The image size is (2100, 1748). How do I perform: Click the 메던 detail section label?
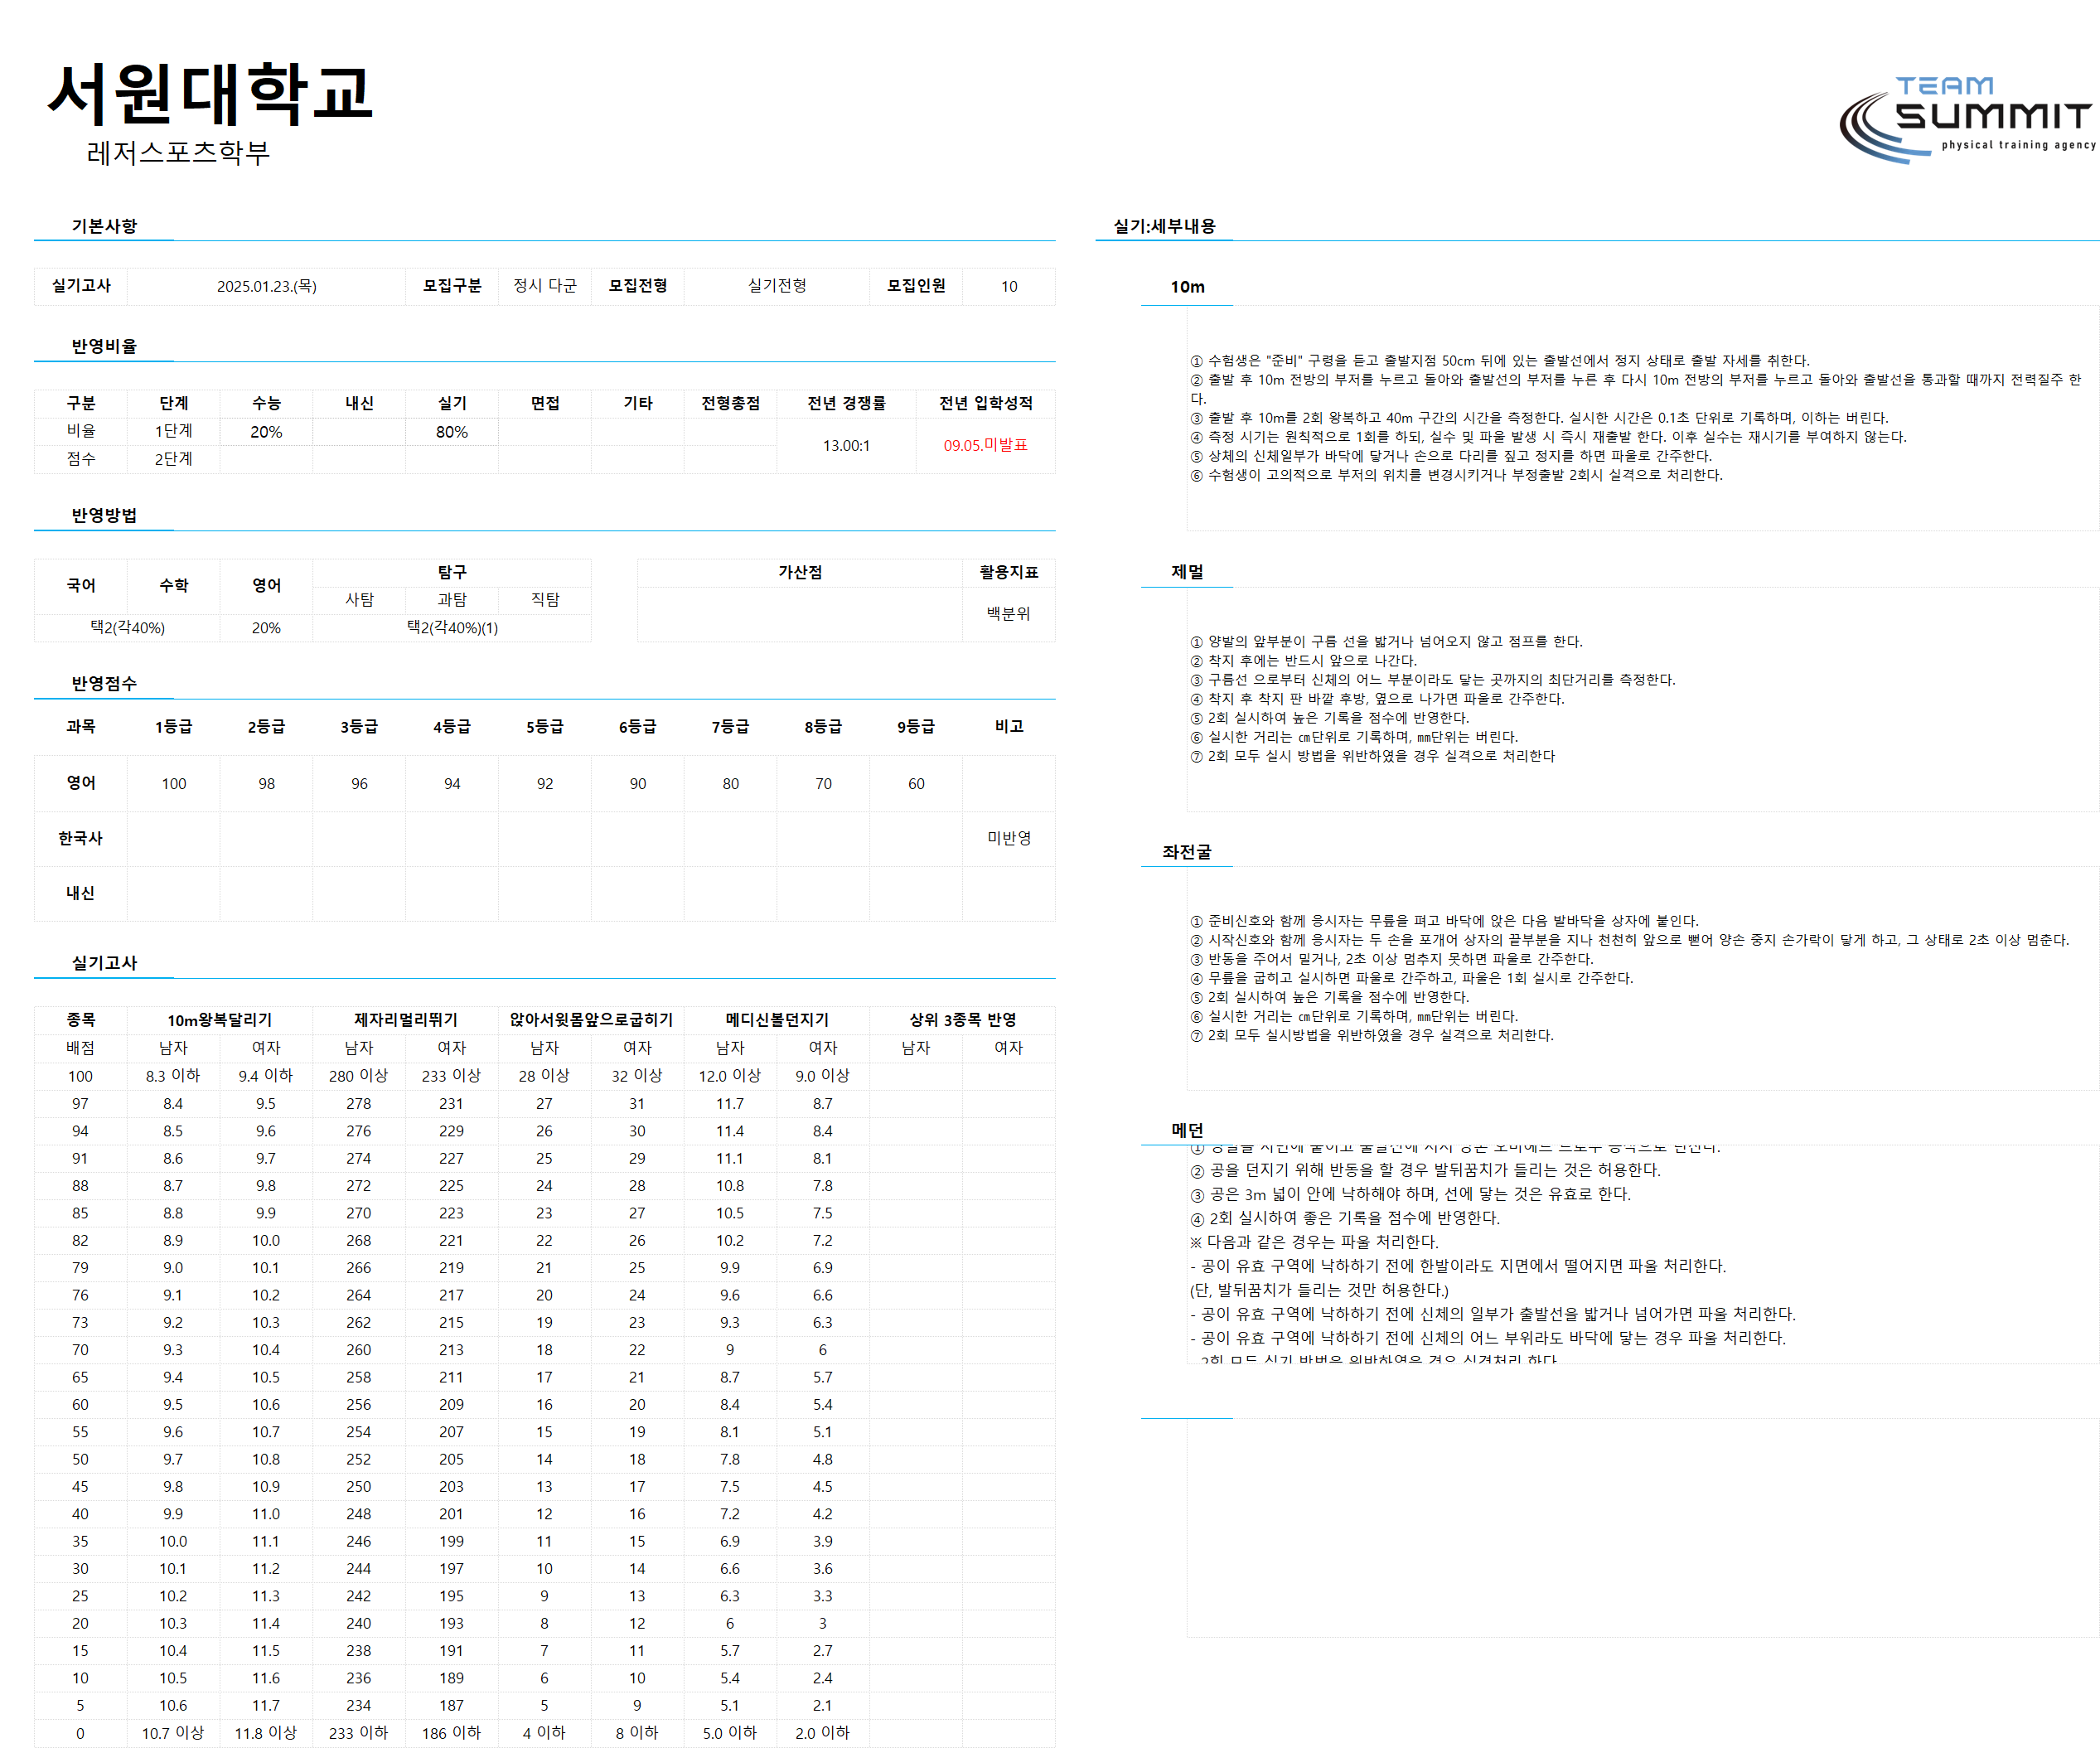pyautogui.click(x=1187, y=1130)
